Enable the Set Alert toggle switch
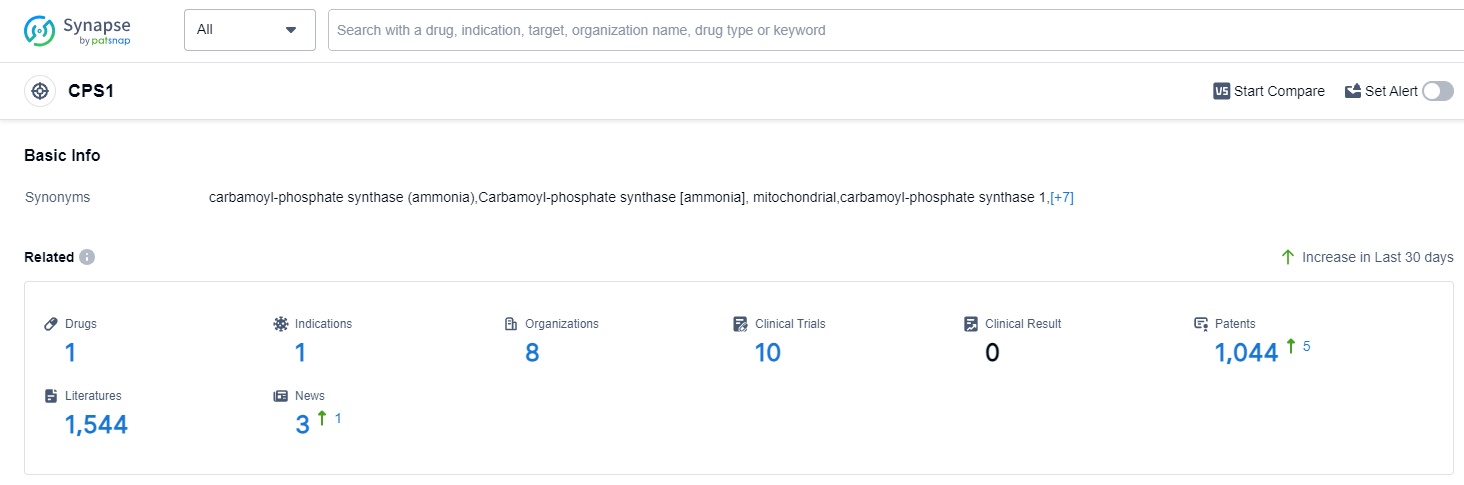The image size is (1464, 485). click(1437, 91)
